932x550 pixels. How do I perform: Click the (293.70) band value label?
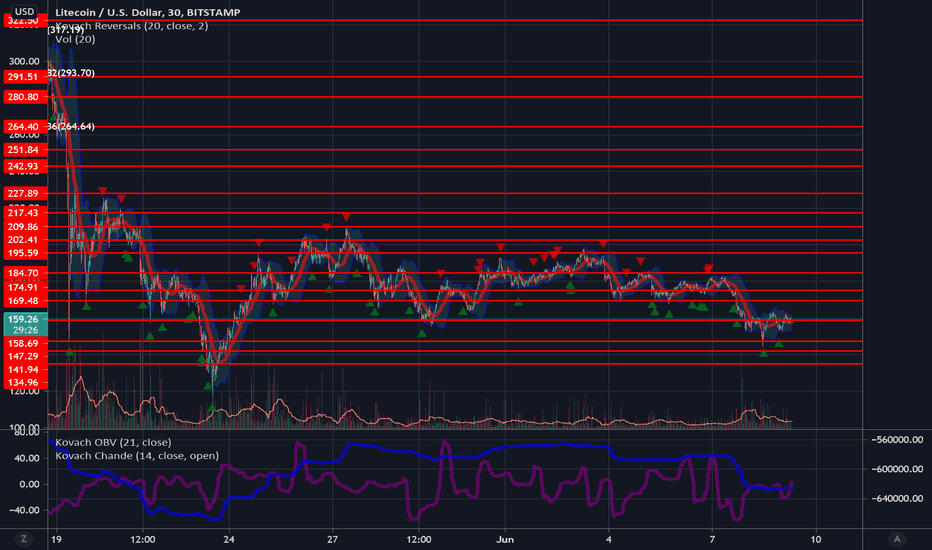pyautogui.click(x=75, y=73)
